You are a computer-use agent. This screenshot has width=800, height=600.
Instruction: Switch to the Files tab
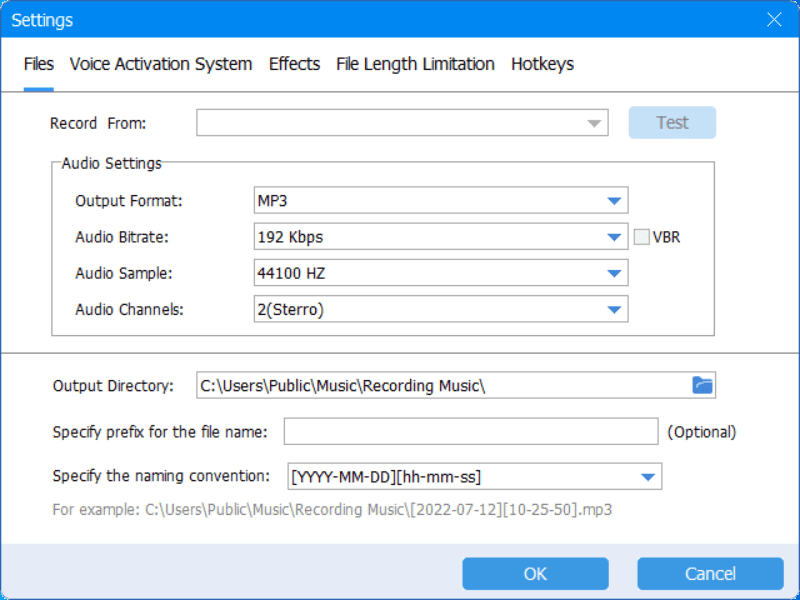coord(39,64)
